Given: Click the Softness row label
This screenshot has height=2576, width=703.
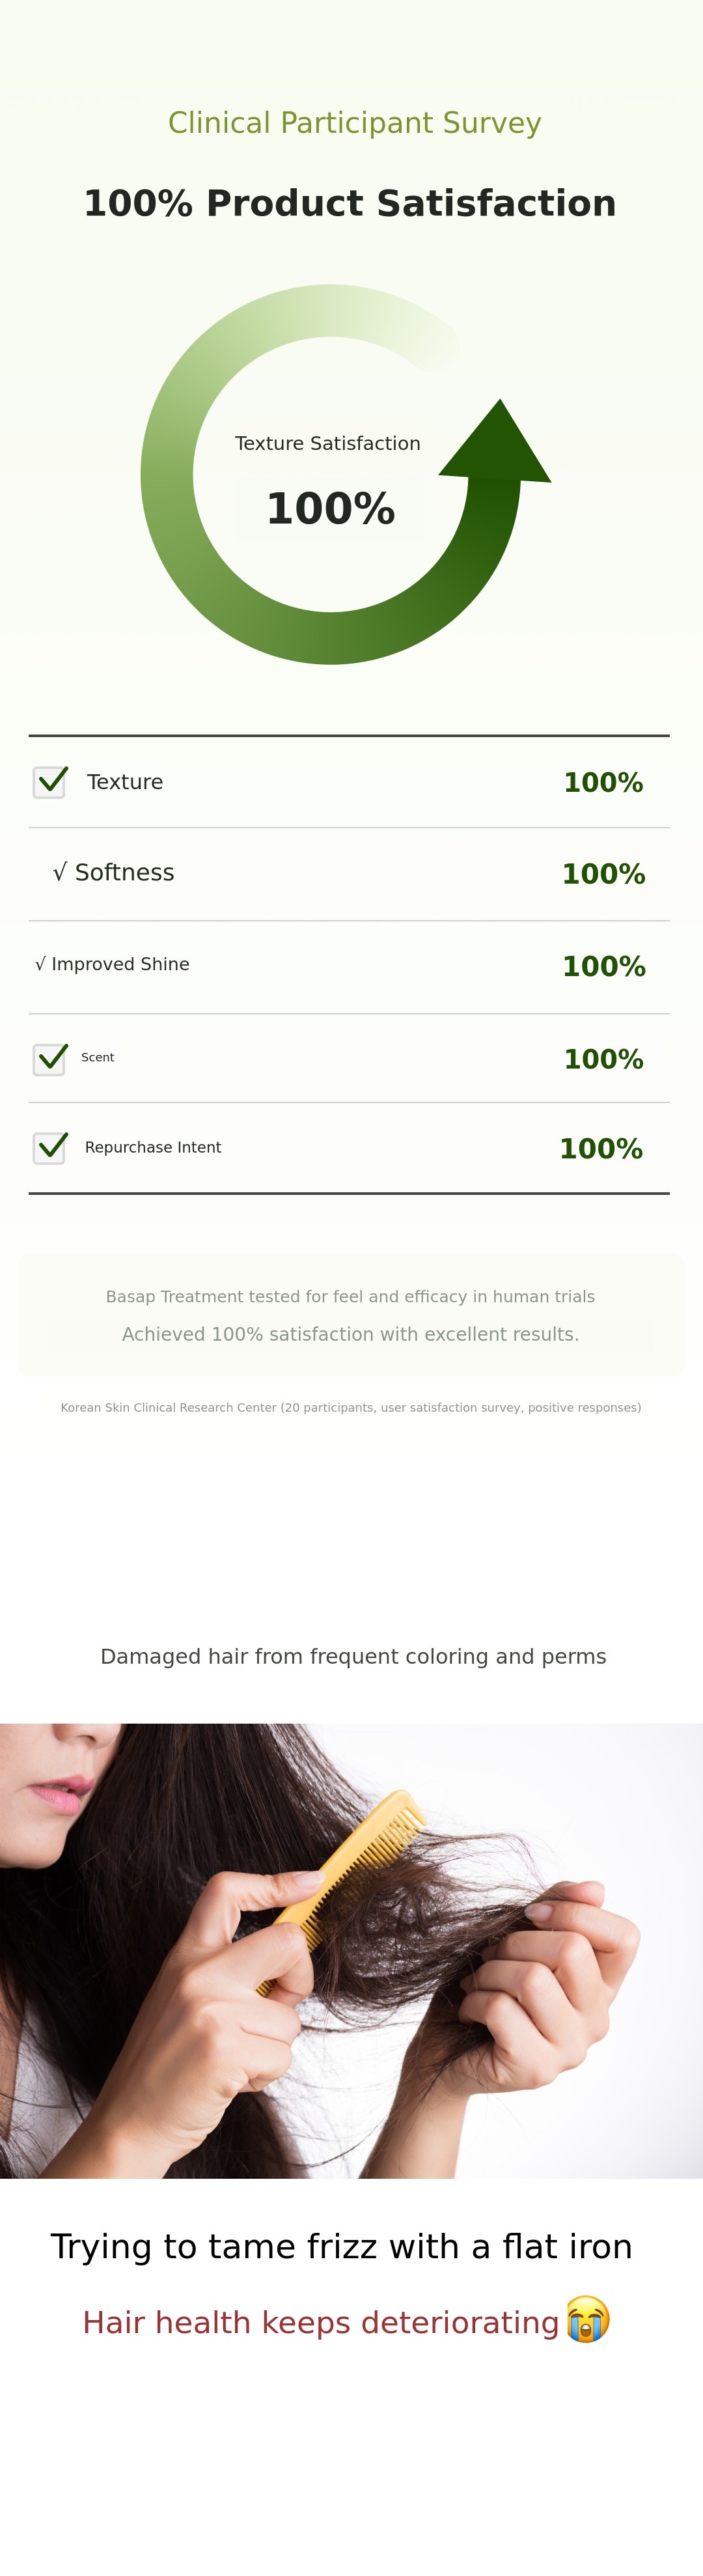Looking at the screenshot, I should point(114,873).
